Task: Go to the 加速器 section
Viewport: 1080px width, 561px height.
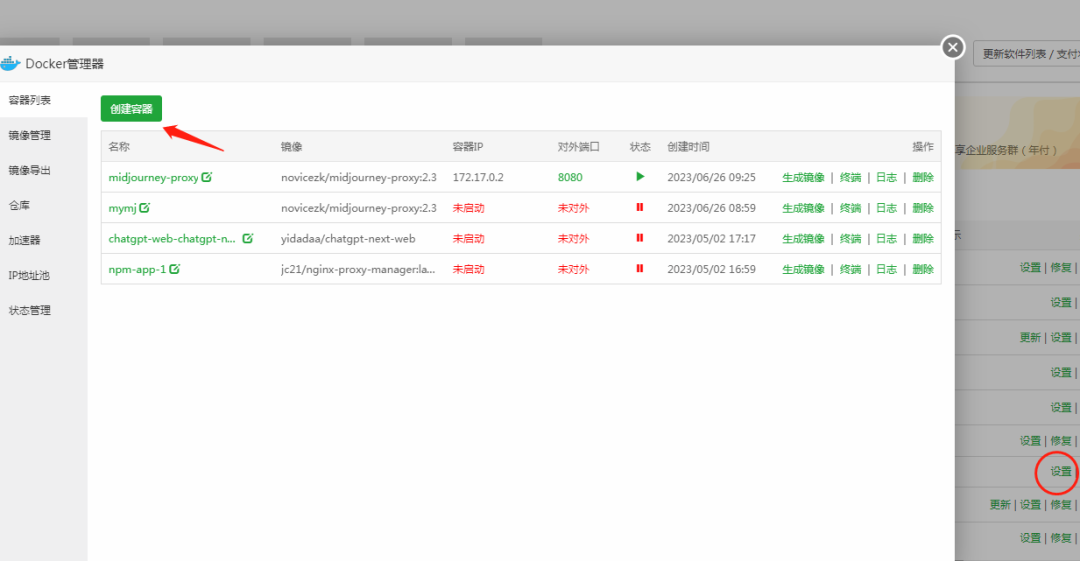Action: (x=25, y=240)
